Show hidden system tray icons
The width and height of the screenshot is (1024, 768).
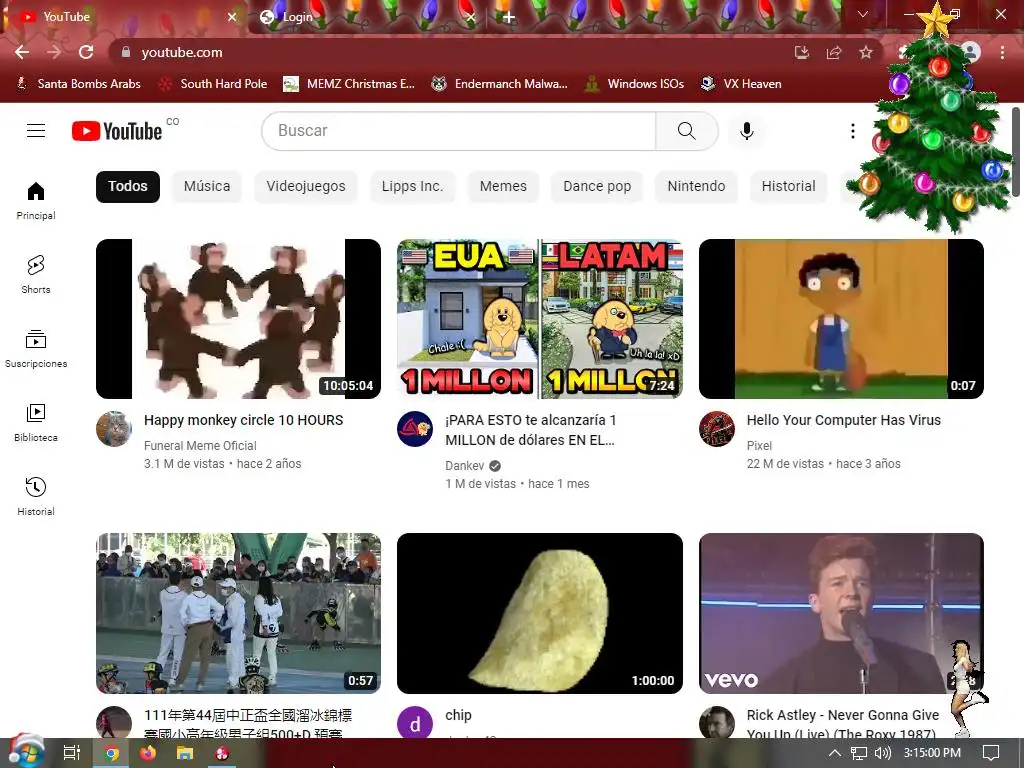835,753
